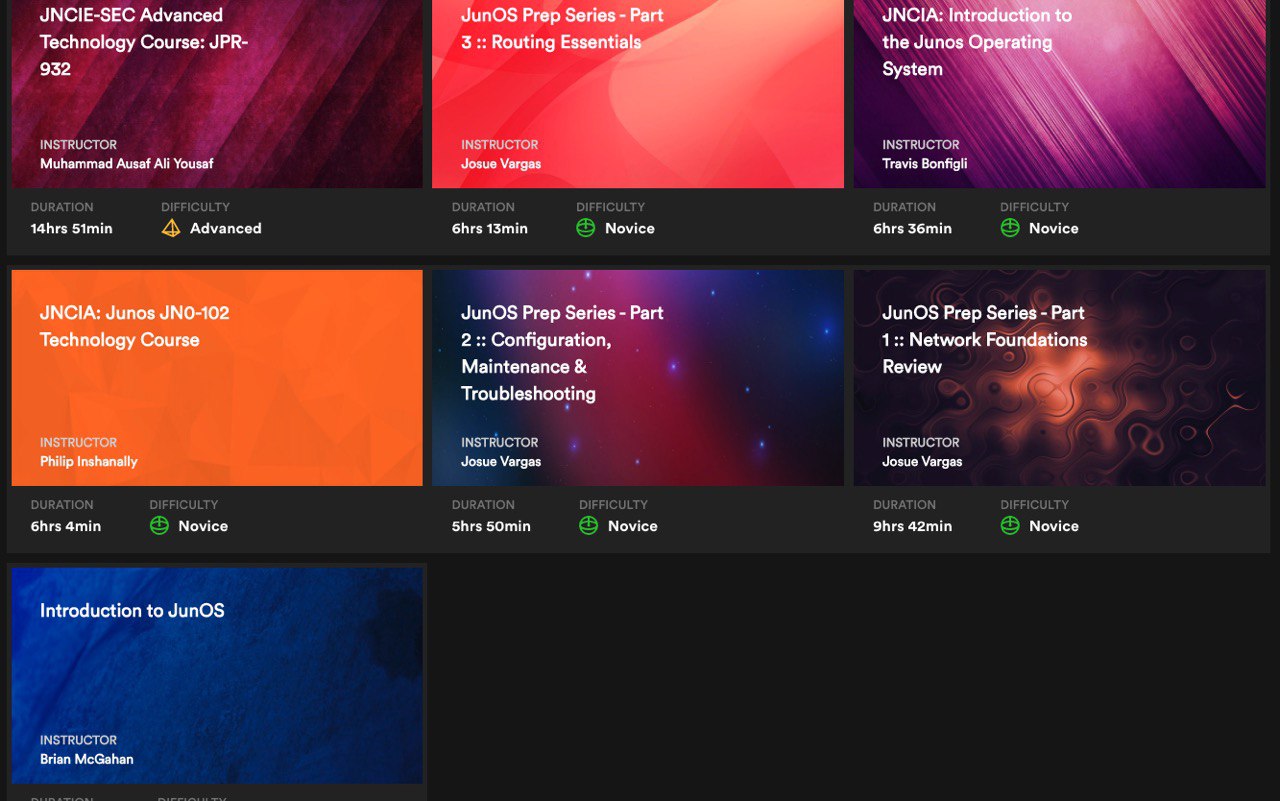The width and height of the screenshot is (1280, 801).
Task: Click Novice icon on Network Foundations Review card
Action: tap(1010, 526)
